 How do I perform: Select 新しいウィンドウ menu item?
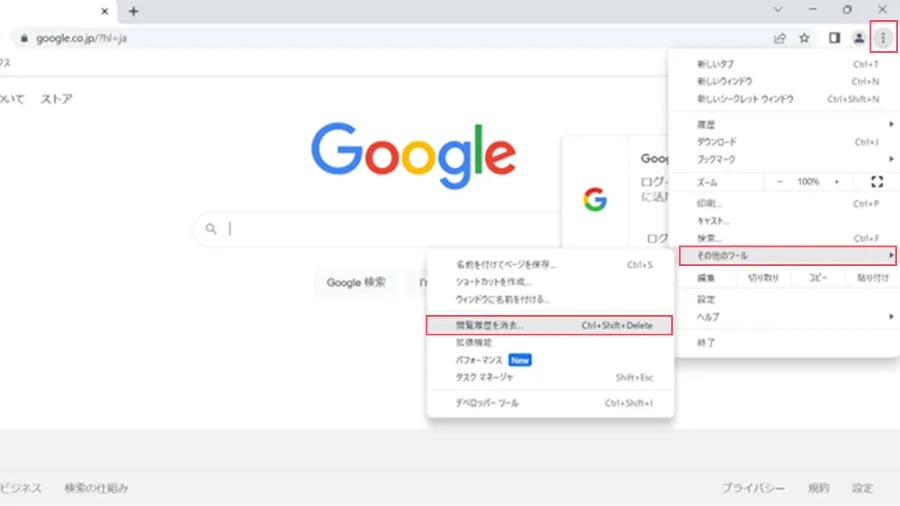[784, 81]
